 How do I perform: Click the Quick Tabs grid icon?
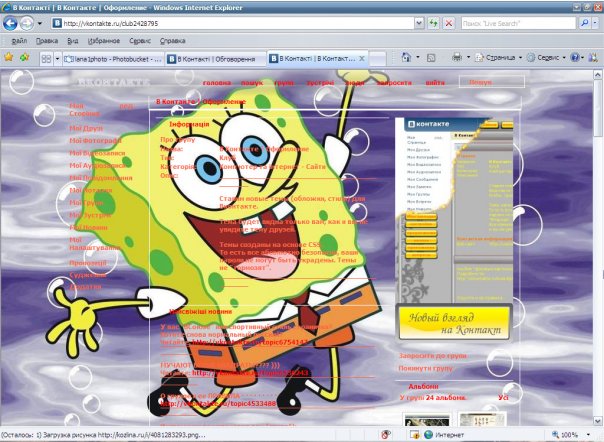(x=46, y=59)
